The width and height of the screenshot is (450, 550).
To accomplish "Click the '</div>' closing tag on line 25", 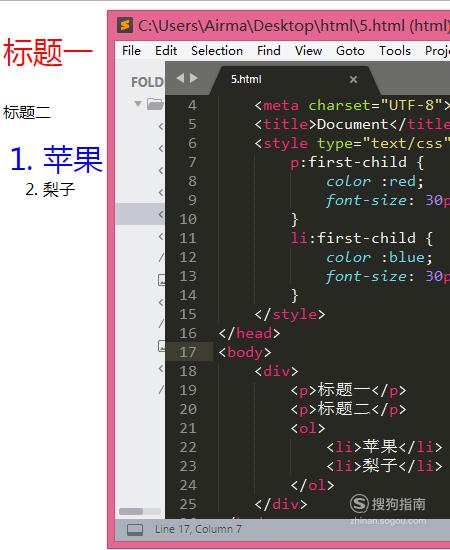I will (x=281, y=504).
